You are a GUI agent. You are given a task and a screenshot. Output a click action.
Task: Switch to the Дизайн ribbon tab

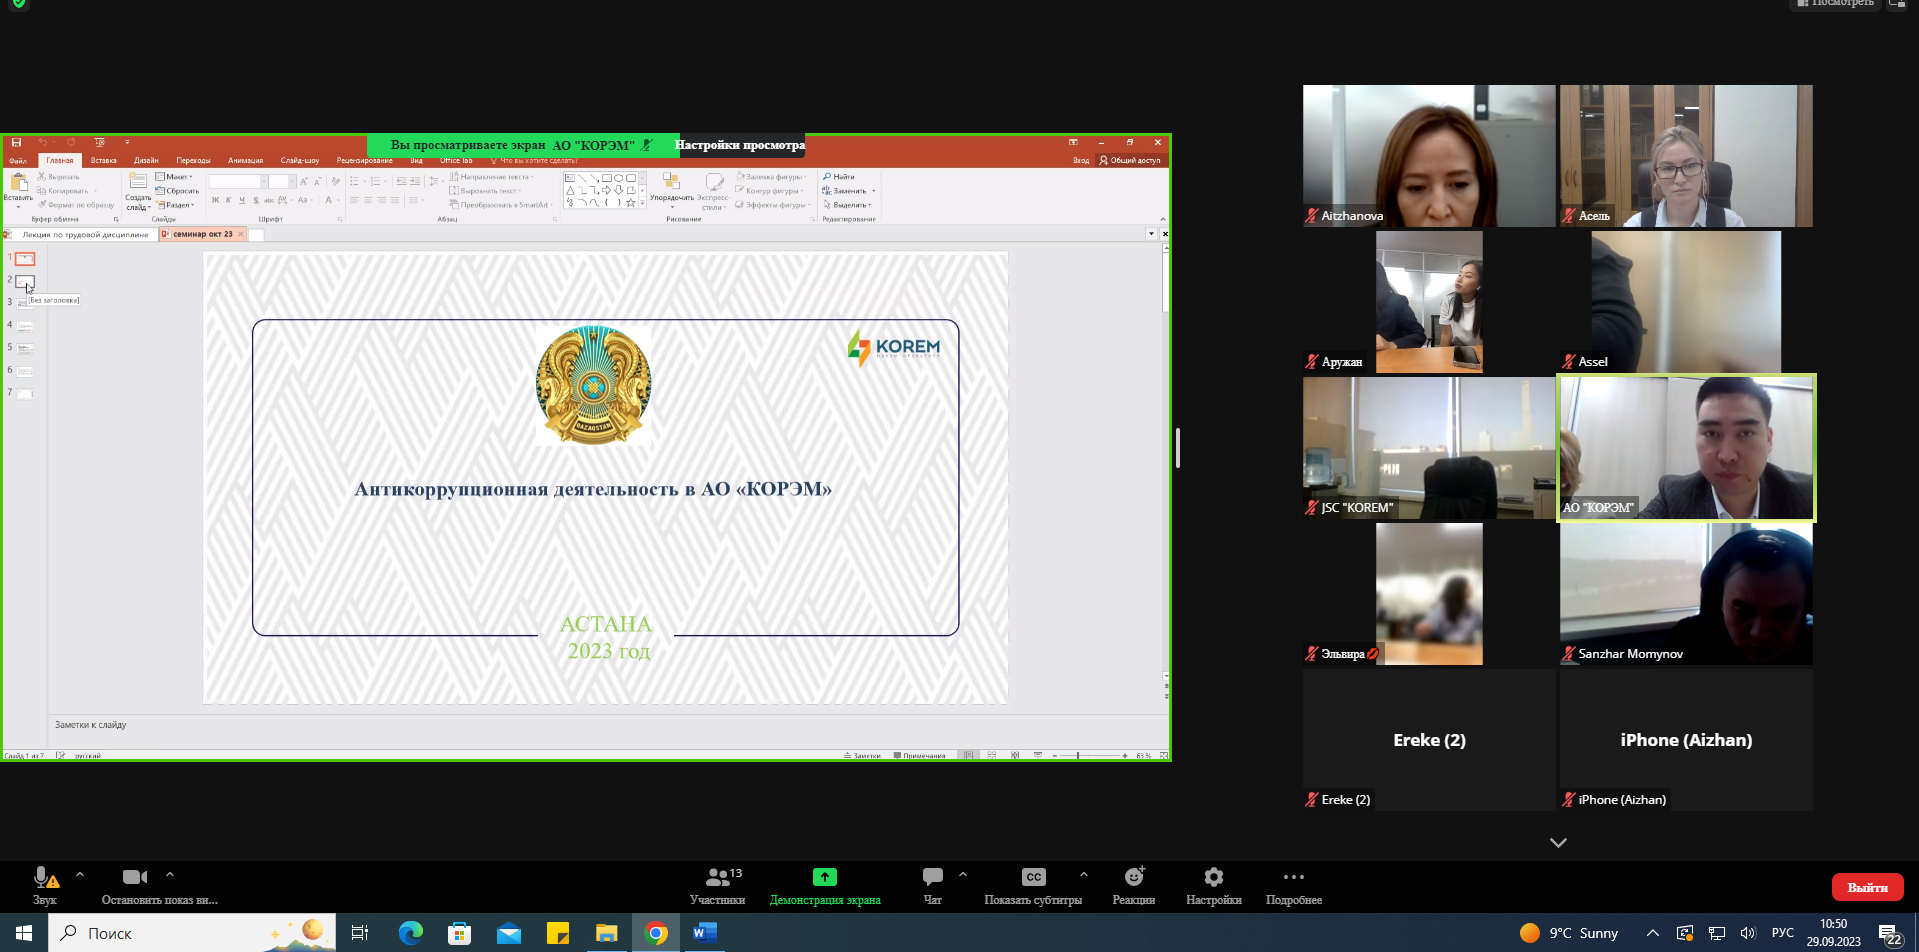click(x=146, y=160)
